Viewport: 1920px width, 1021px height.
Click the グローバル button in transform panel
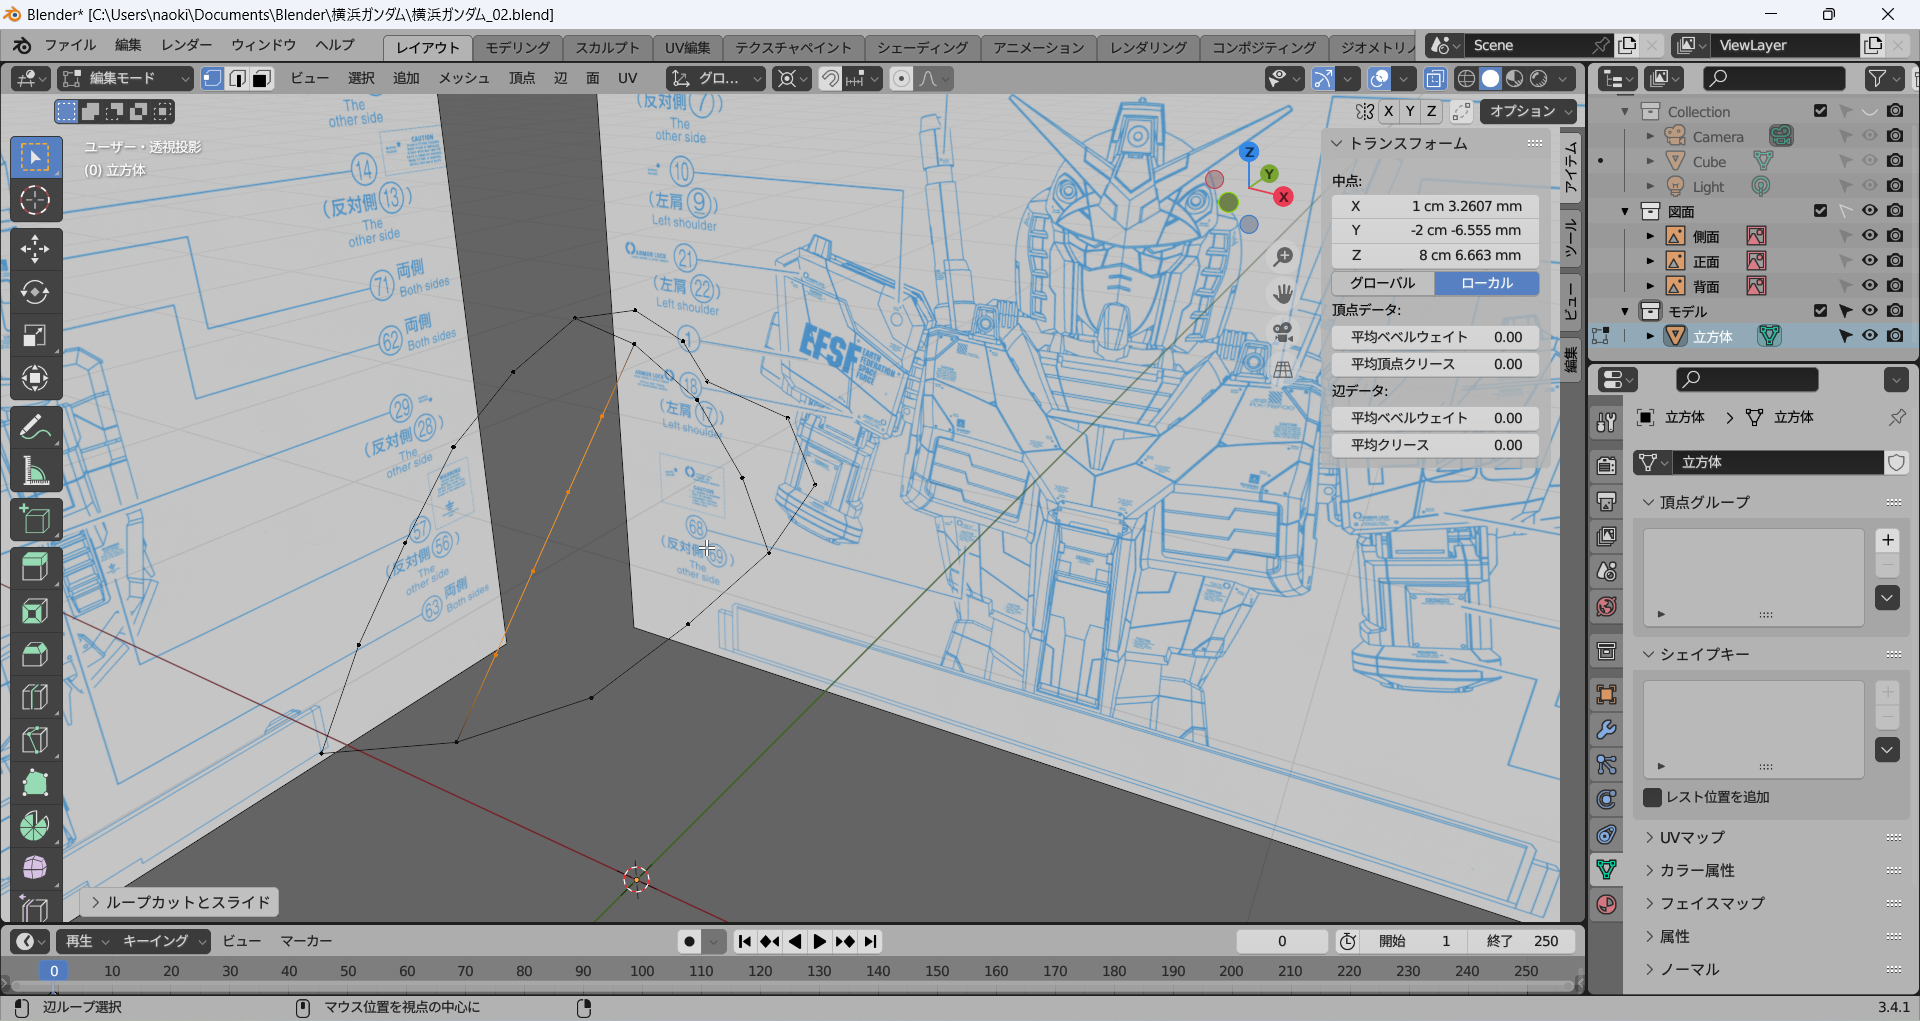[1383, 283]
